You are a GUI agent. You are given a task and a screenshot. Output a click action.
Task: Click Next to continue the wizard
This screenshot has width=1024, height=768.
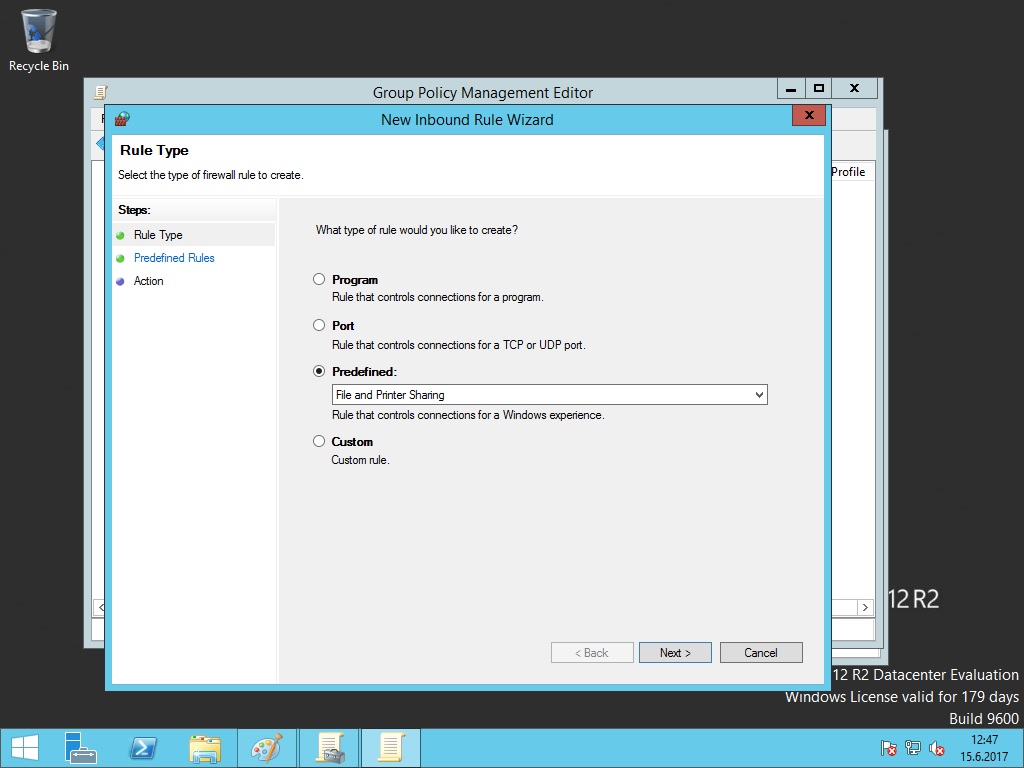(x=675, y=653)
